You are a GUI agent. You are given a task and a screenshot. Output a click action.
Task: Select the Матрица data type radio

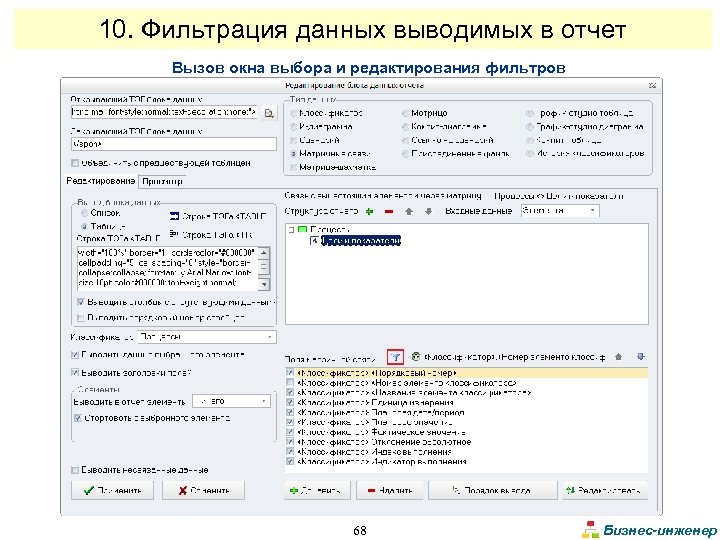pyautogui.click(x=405, y=113)
